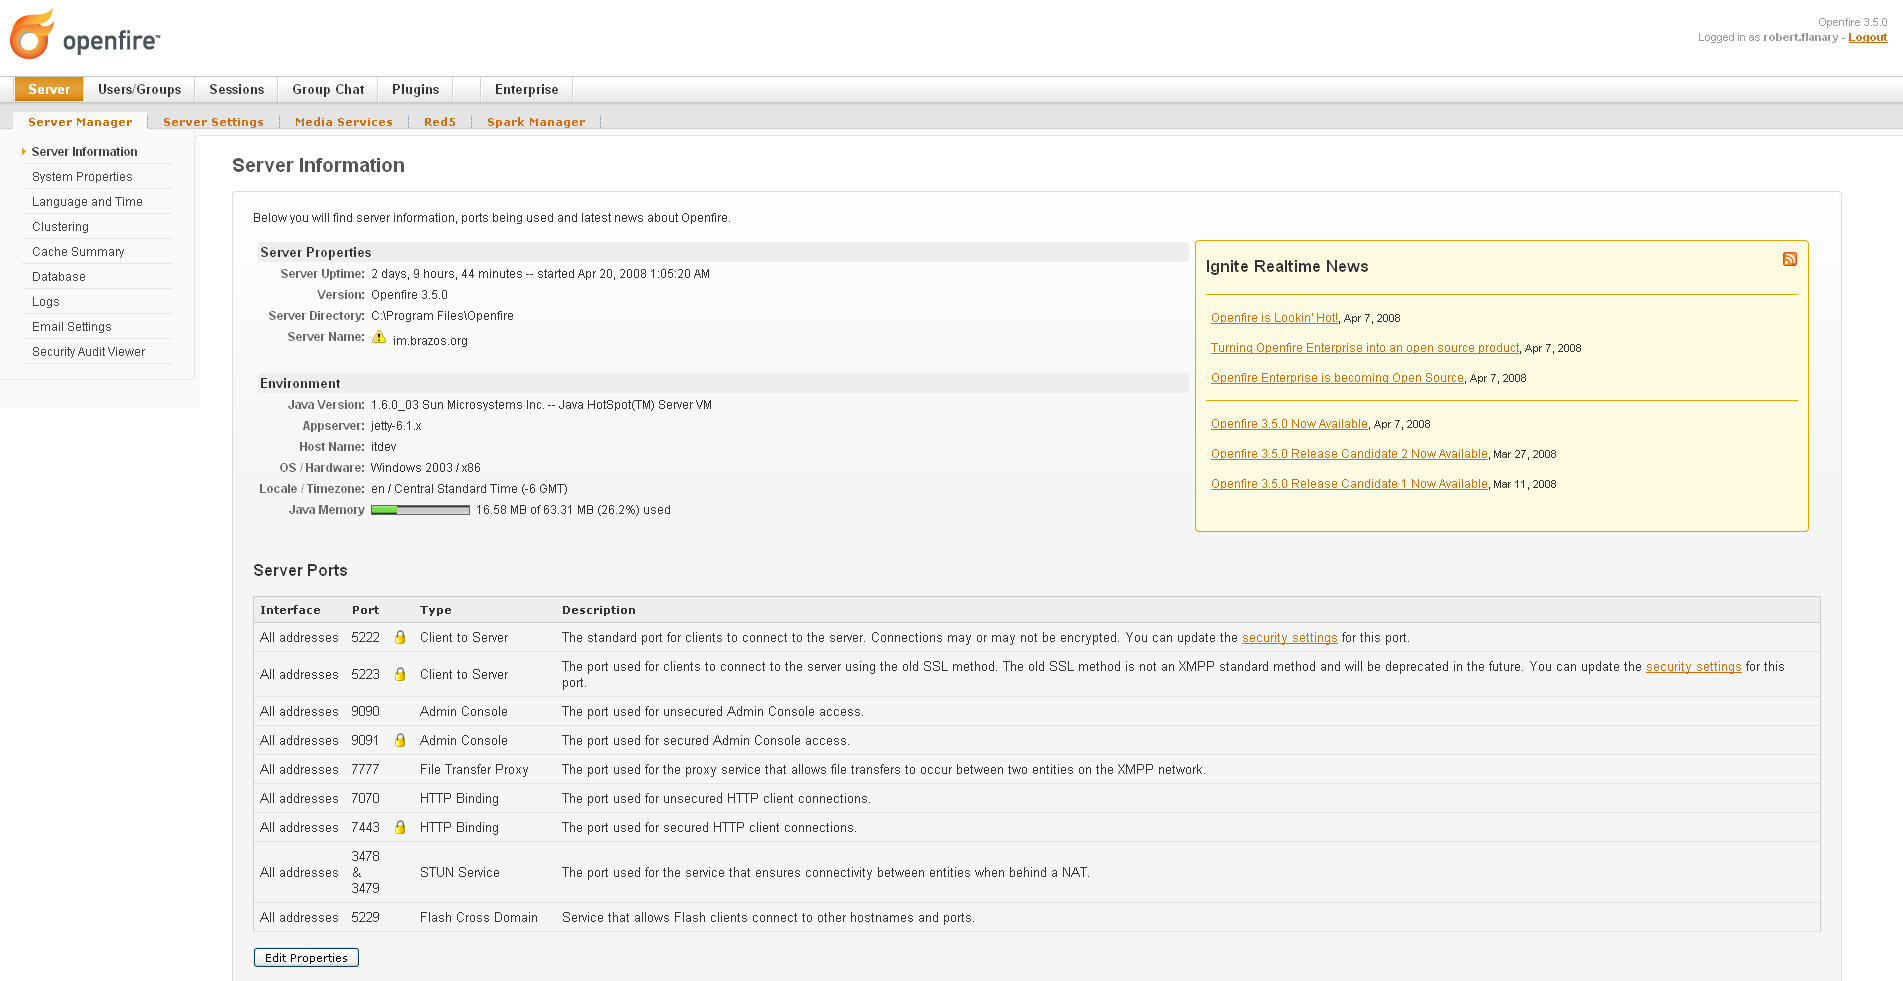This screenshot has width=1903, height=981.
Task: Open the Spark Manager sub-tab
Action: tap(536, 122)
